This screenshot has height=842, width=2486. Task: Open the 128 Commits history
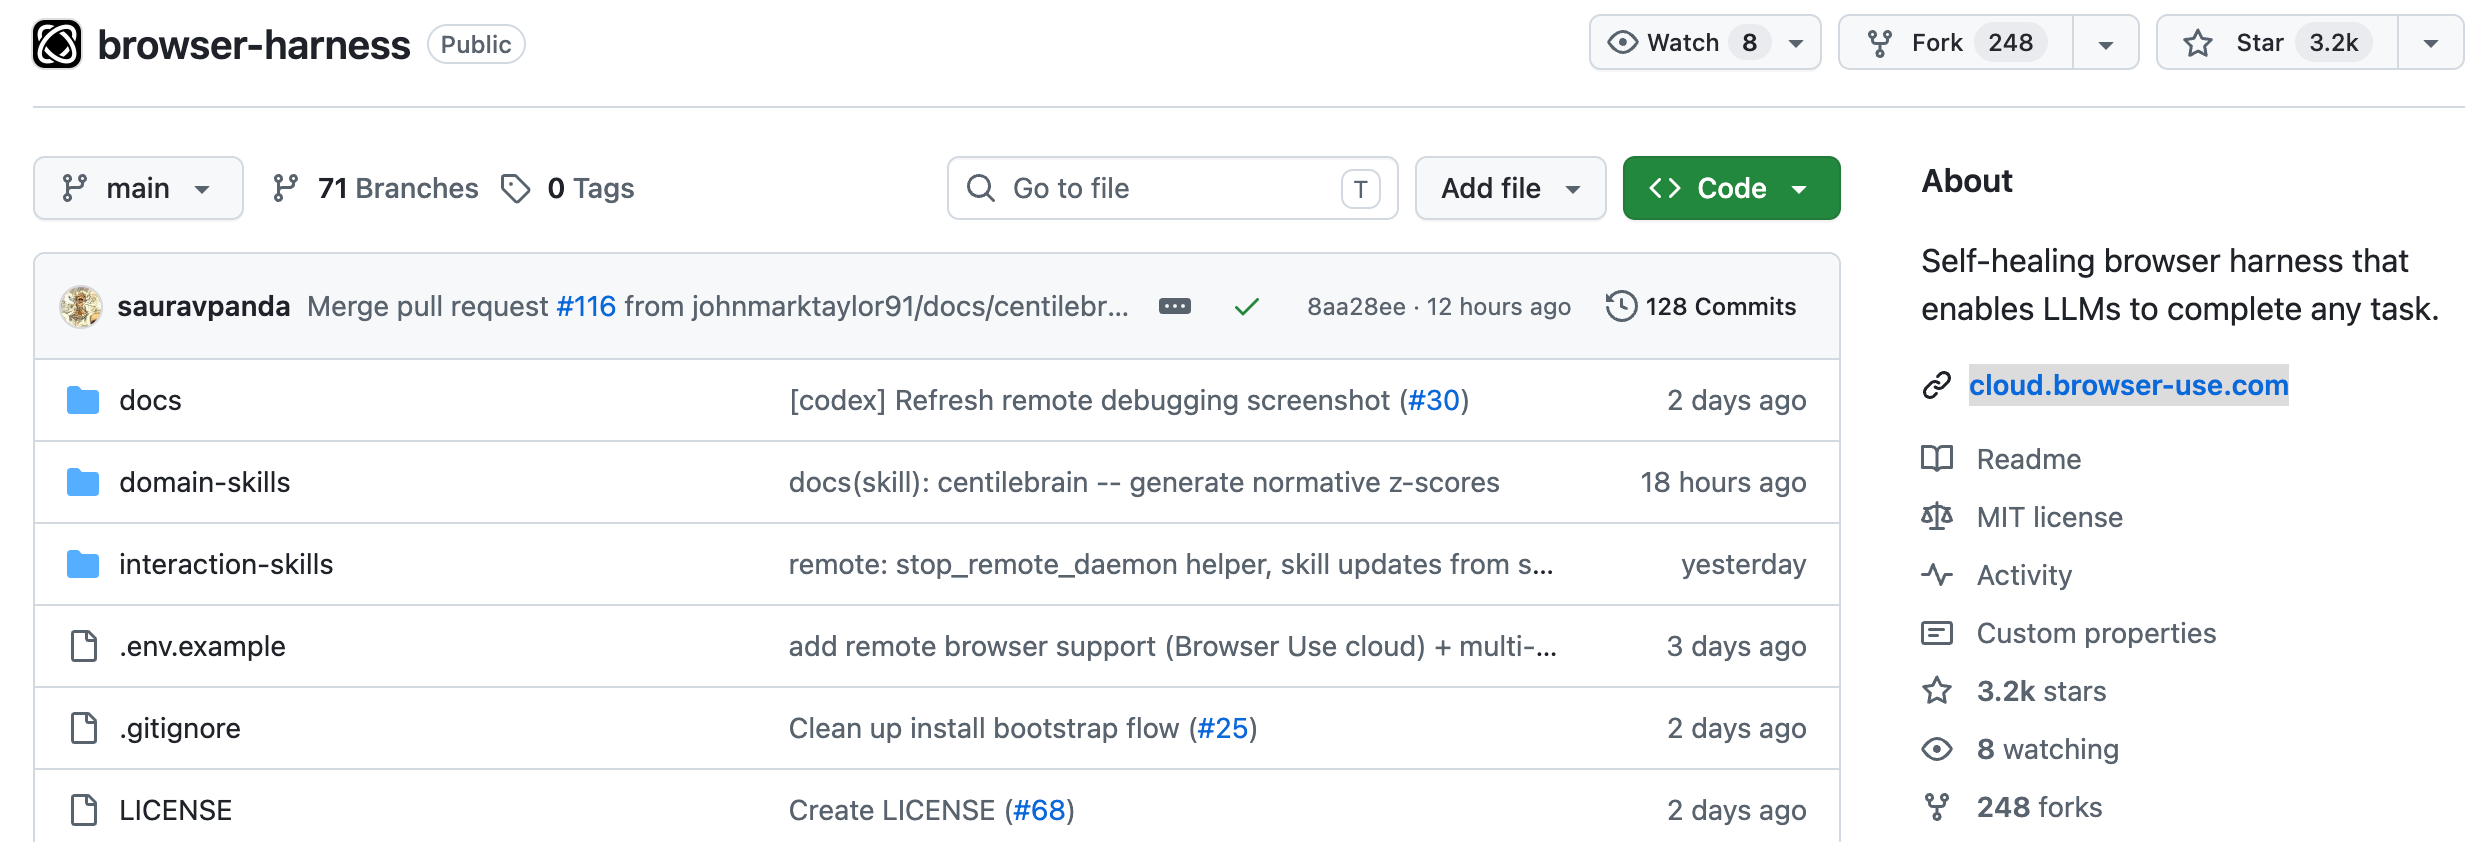click(1701, 307)
